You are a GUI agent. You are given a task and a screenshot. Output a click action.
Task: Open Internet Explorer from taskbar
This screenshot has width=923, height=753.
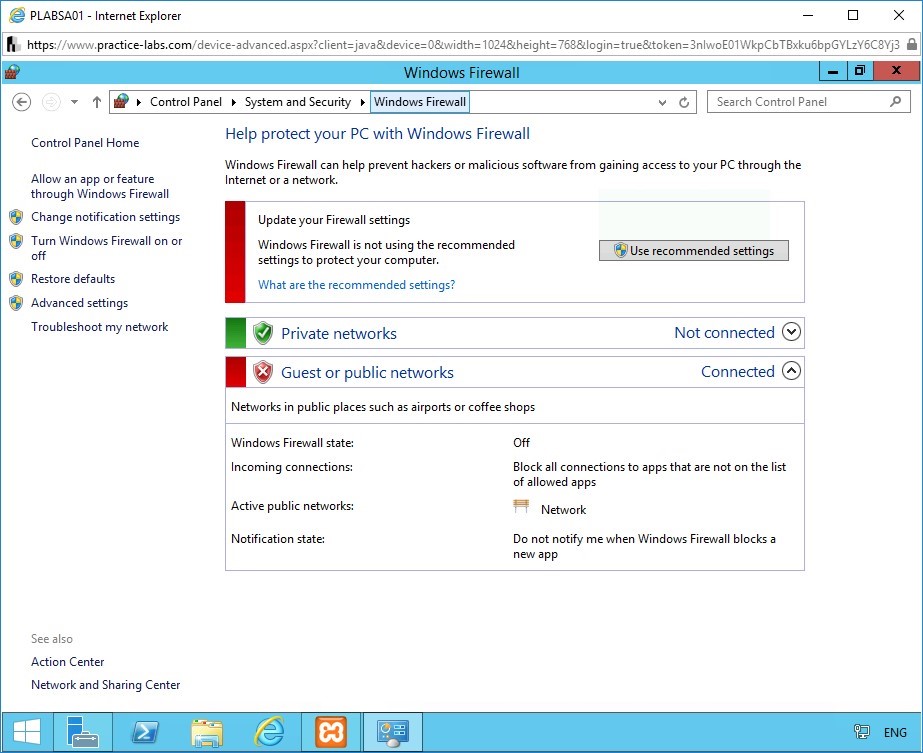[x=269, y=732]
